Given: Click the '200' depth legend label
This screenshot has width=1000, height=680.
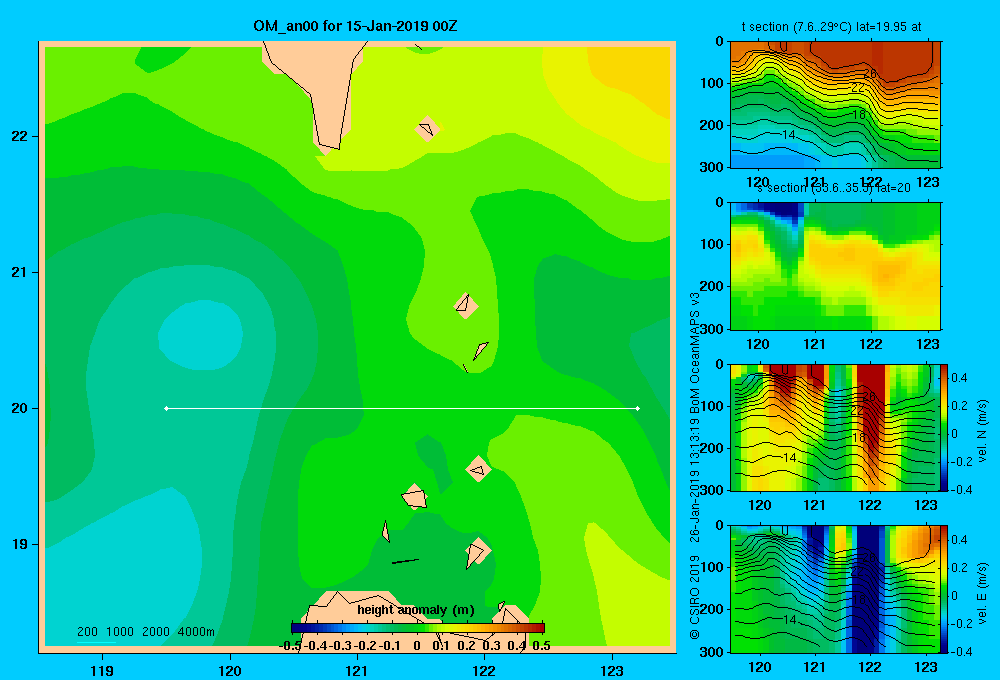Looking at the screenshot, I should click(x=87, y=632).
